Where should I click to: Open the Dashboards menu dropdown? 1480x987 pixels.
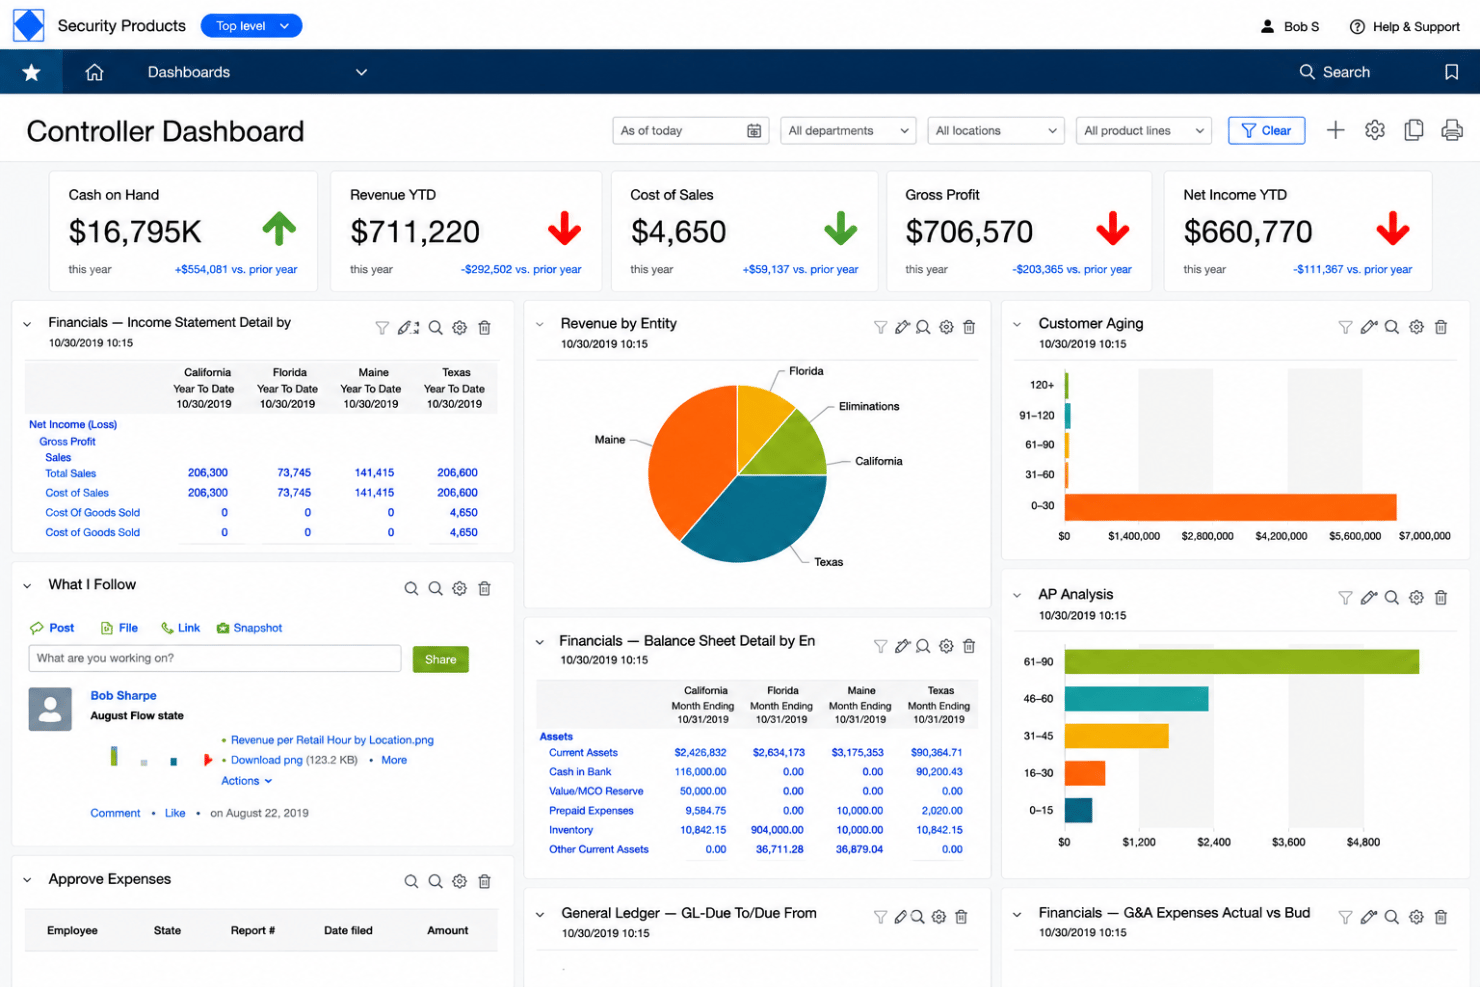tap(361, 72)
